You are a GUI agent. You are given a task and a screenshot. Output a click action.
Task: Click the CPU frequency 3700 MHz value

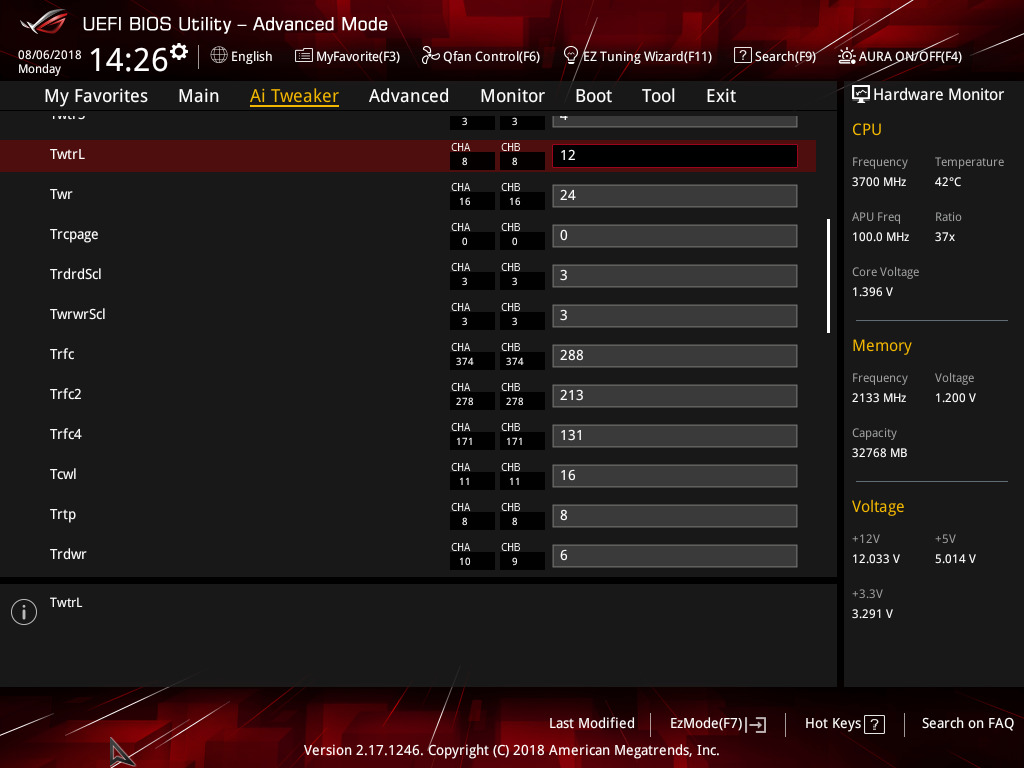878,182
